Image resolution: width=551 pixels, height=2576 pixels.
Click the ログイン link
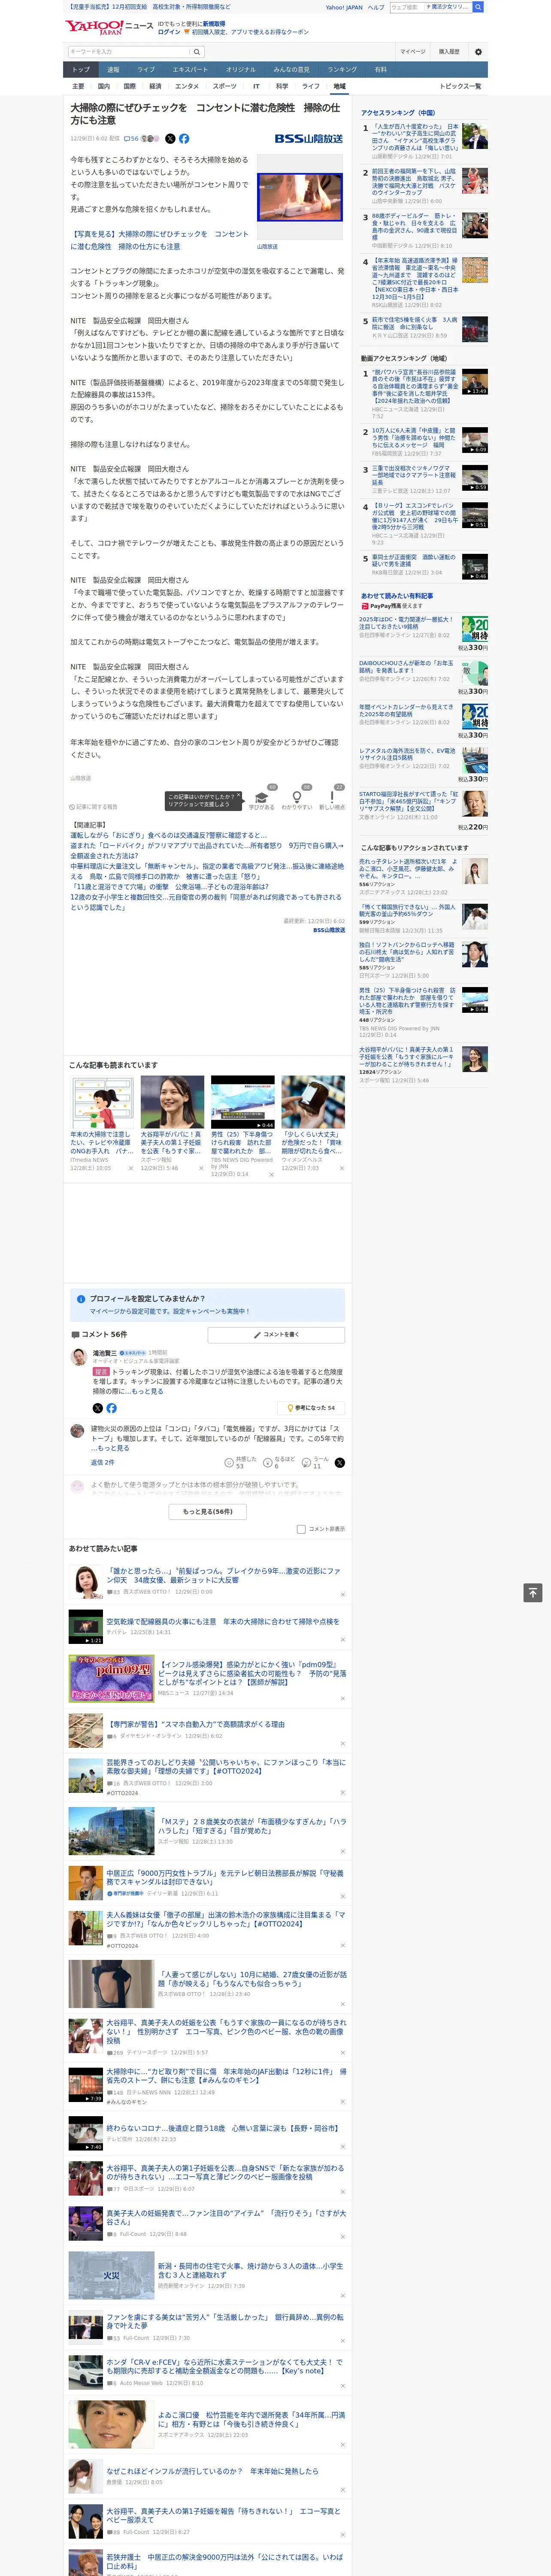click(169, 32)
